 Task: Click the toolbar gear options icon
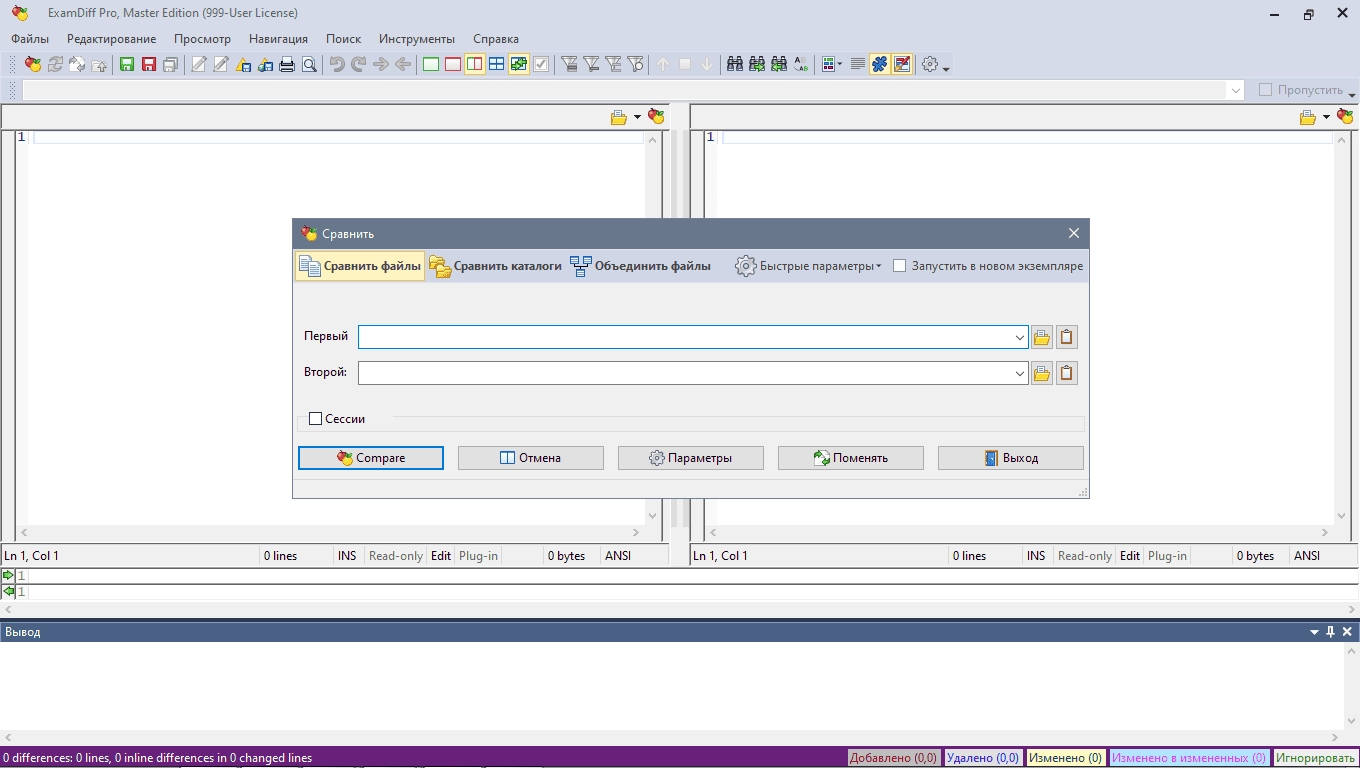coord(930,64)
